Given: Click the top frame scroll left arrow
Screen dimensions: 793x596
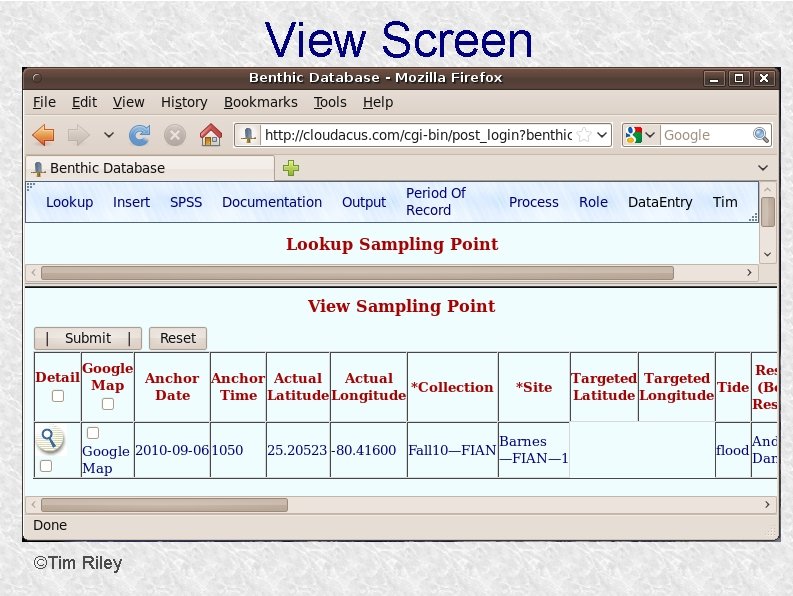Looking at the screenshot, I should 33,273.
